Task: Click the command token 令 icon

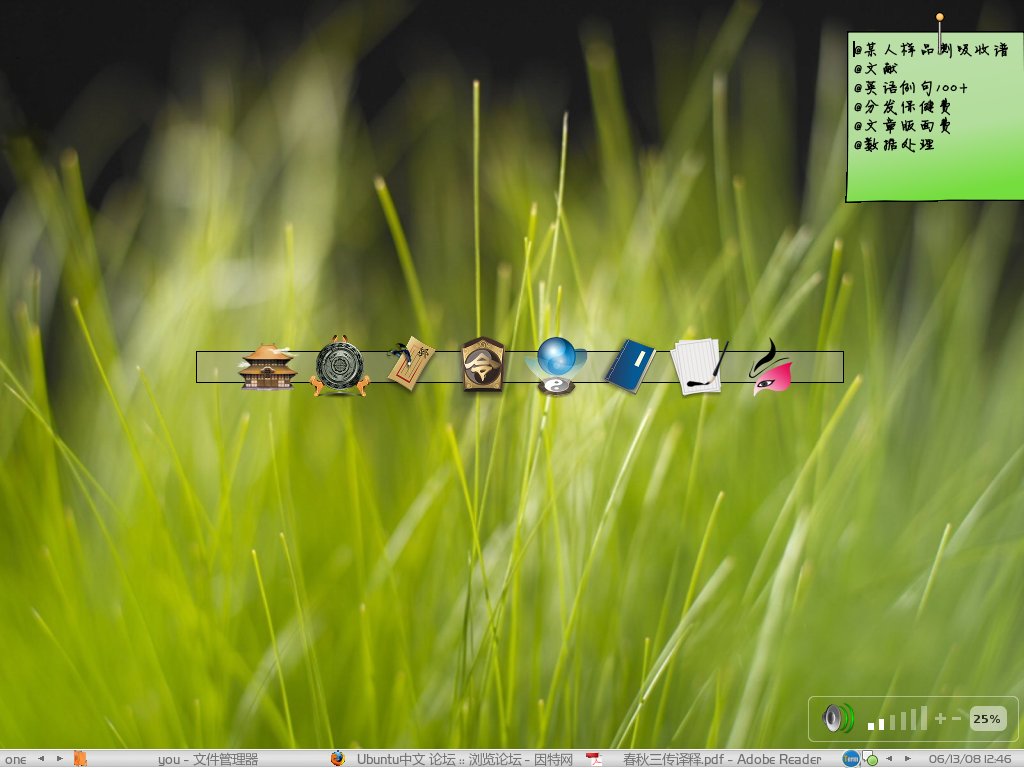Action: click(x=483, y=364)
